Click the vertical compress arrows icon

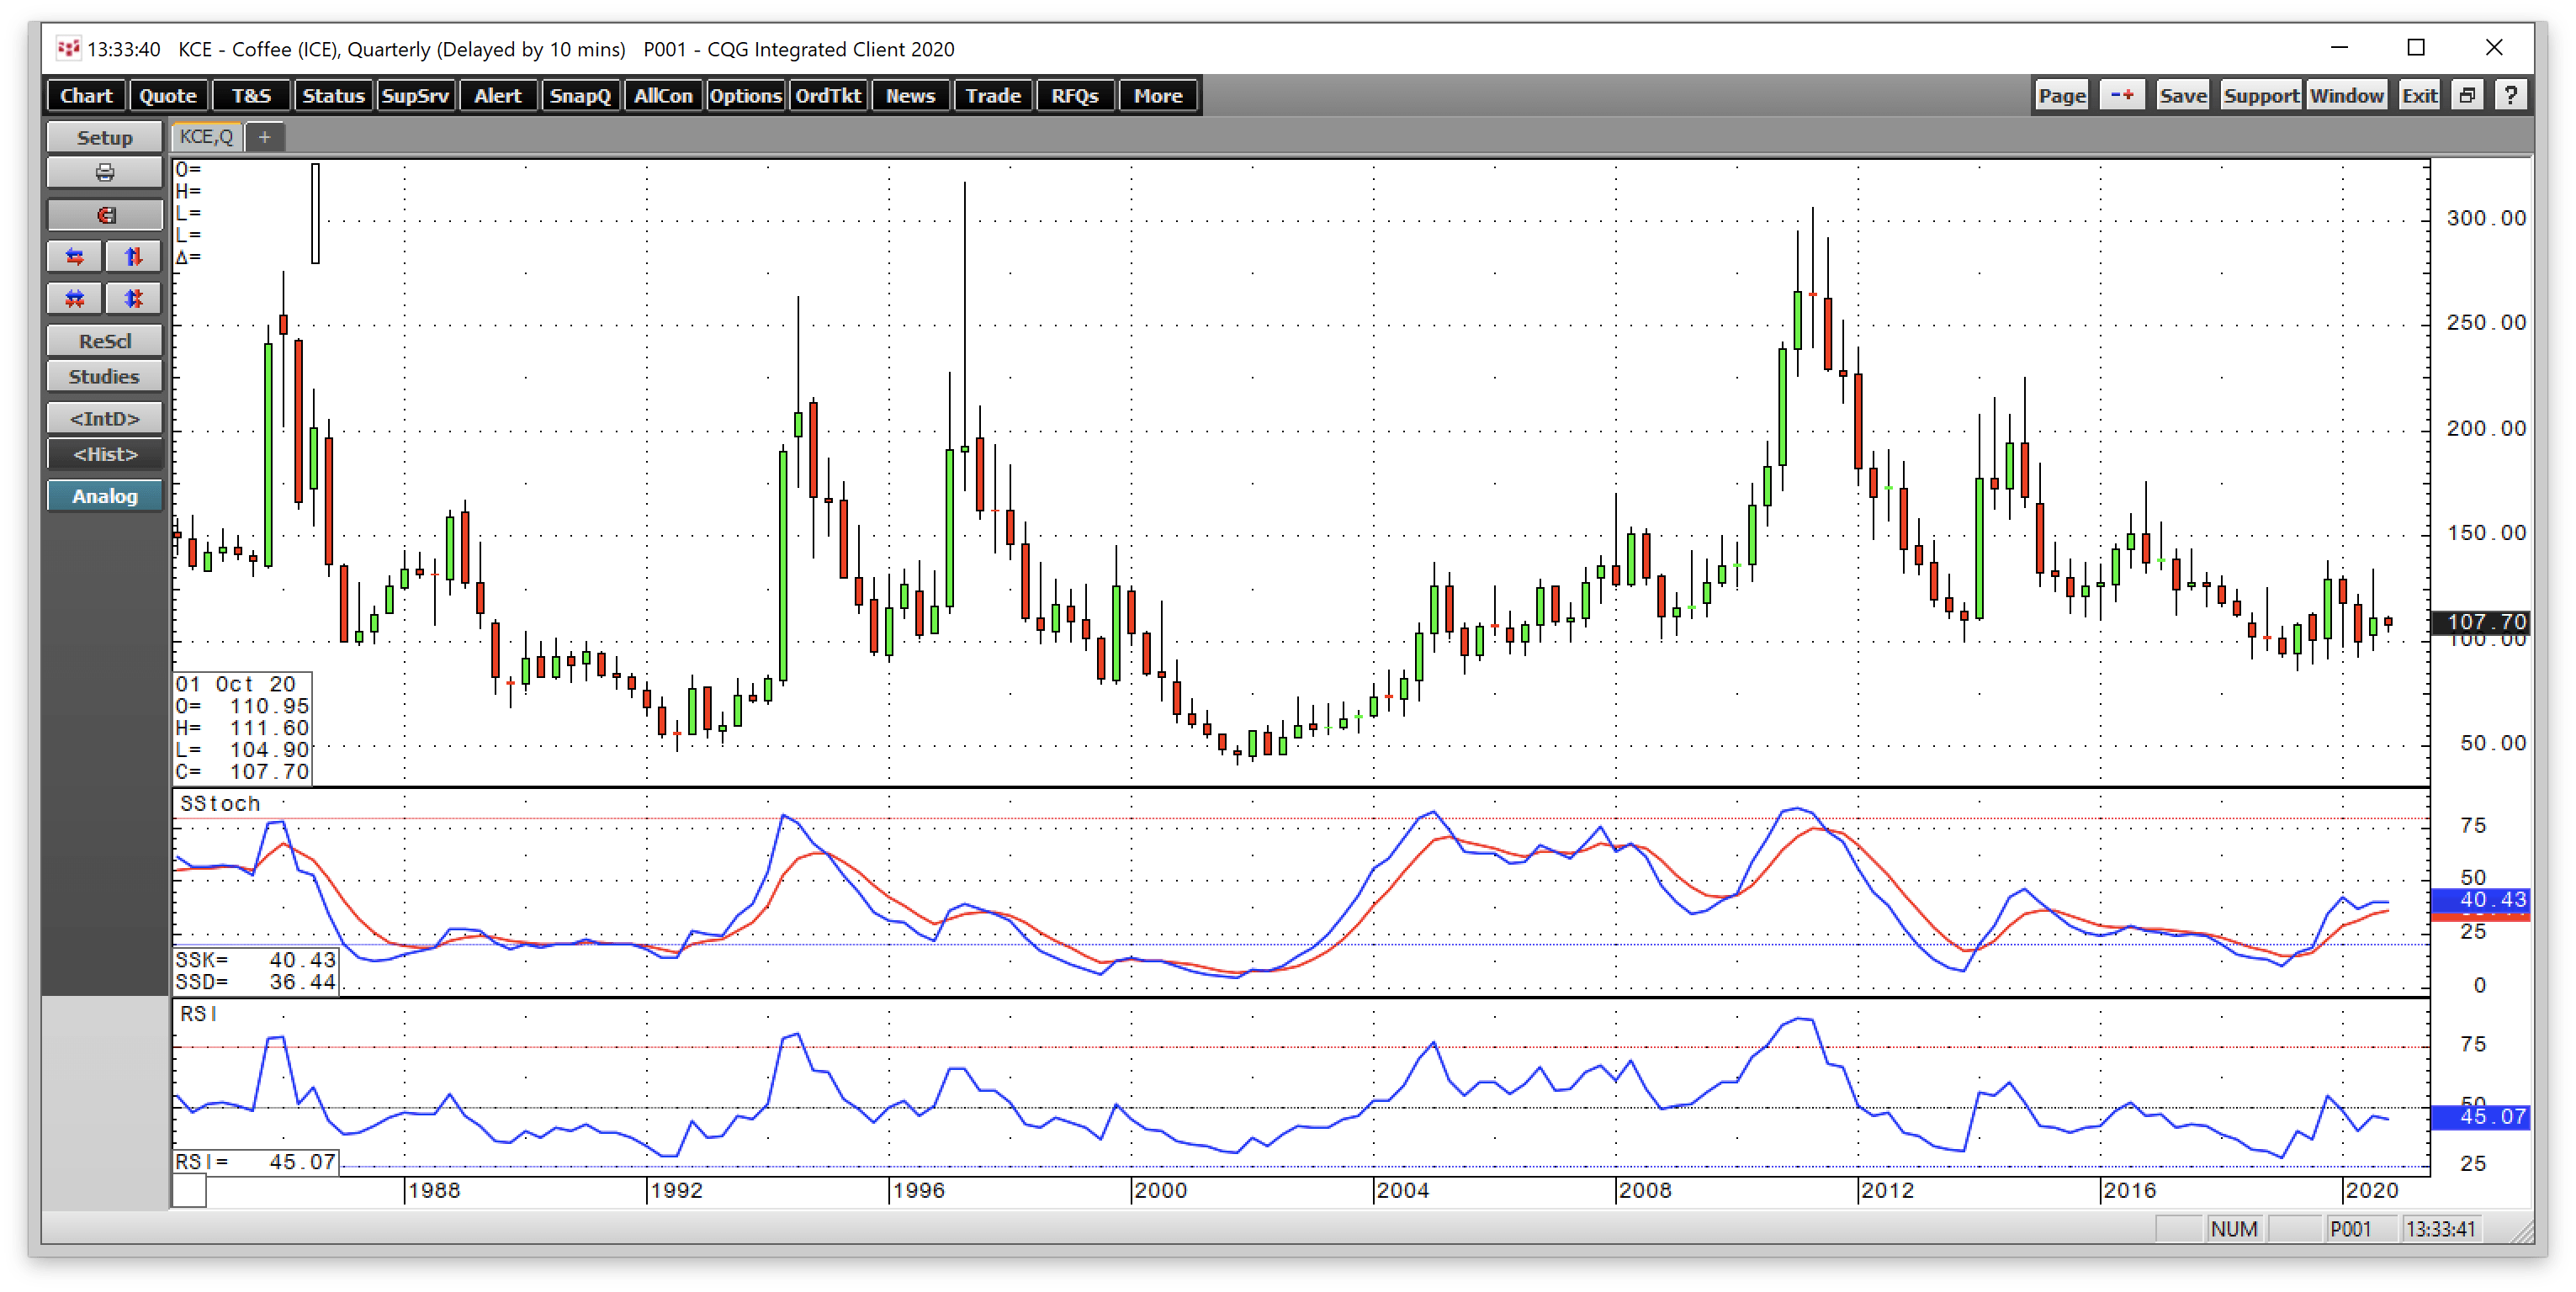(x=133, y=299)
